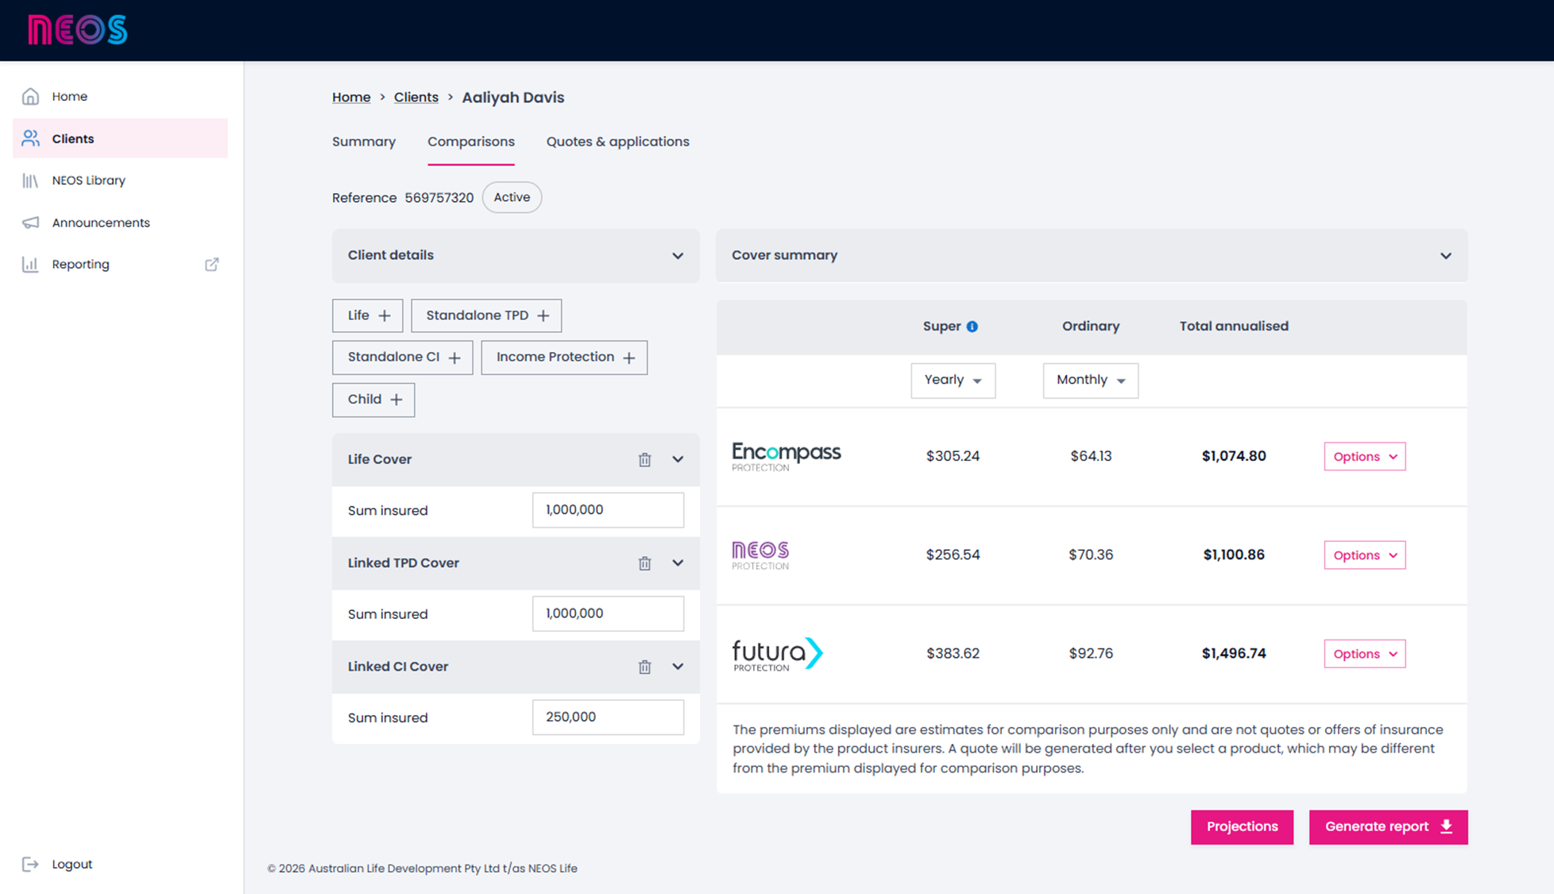Screen dimensions: 1554x894
Task: Click the Super info icon
Action: (972, 327)
